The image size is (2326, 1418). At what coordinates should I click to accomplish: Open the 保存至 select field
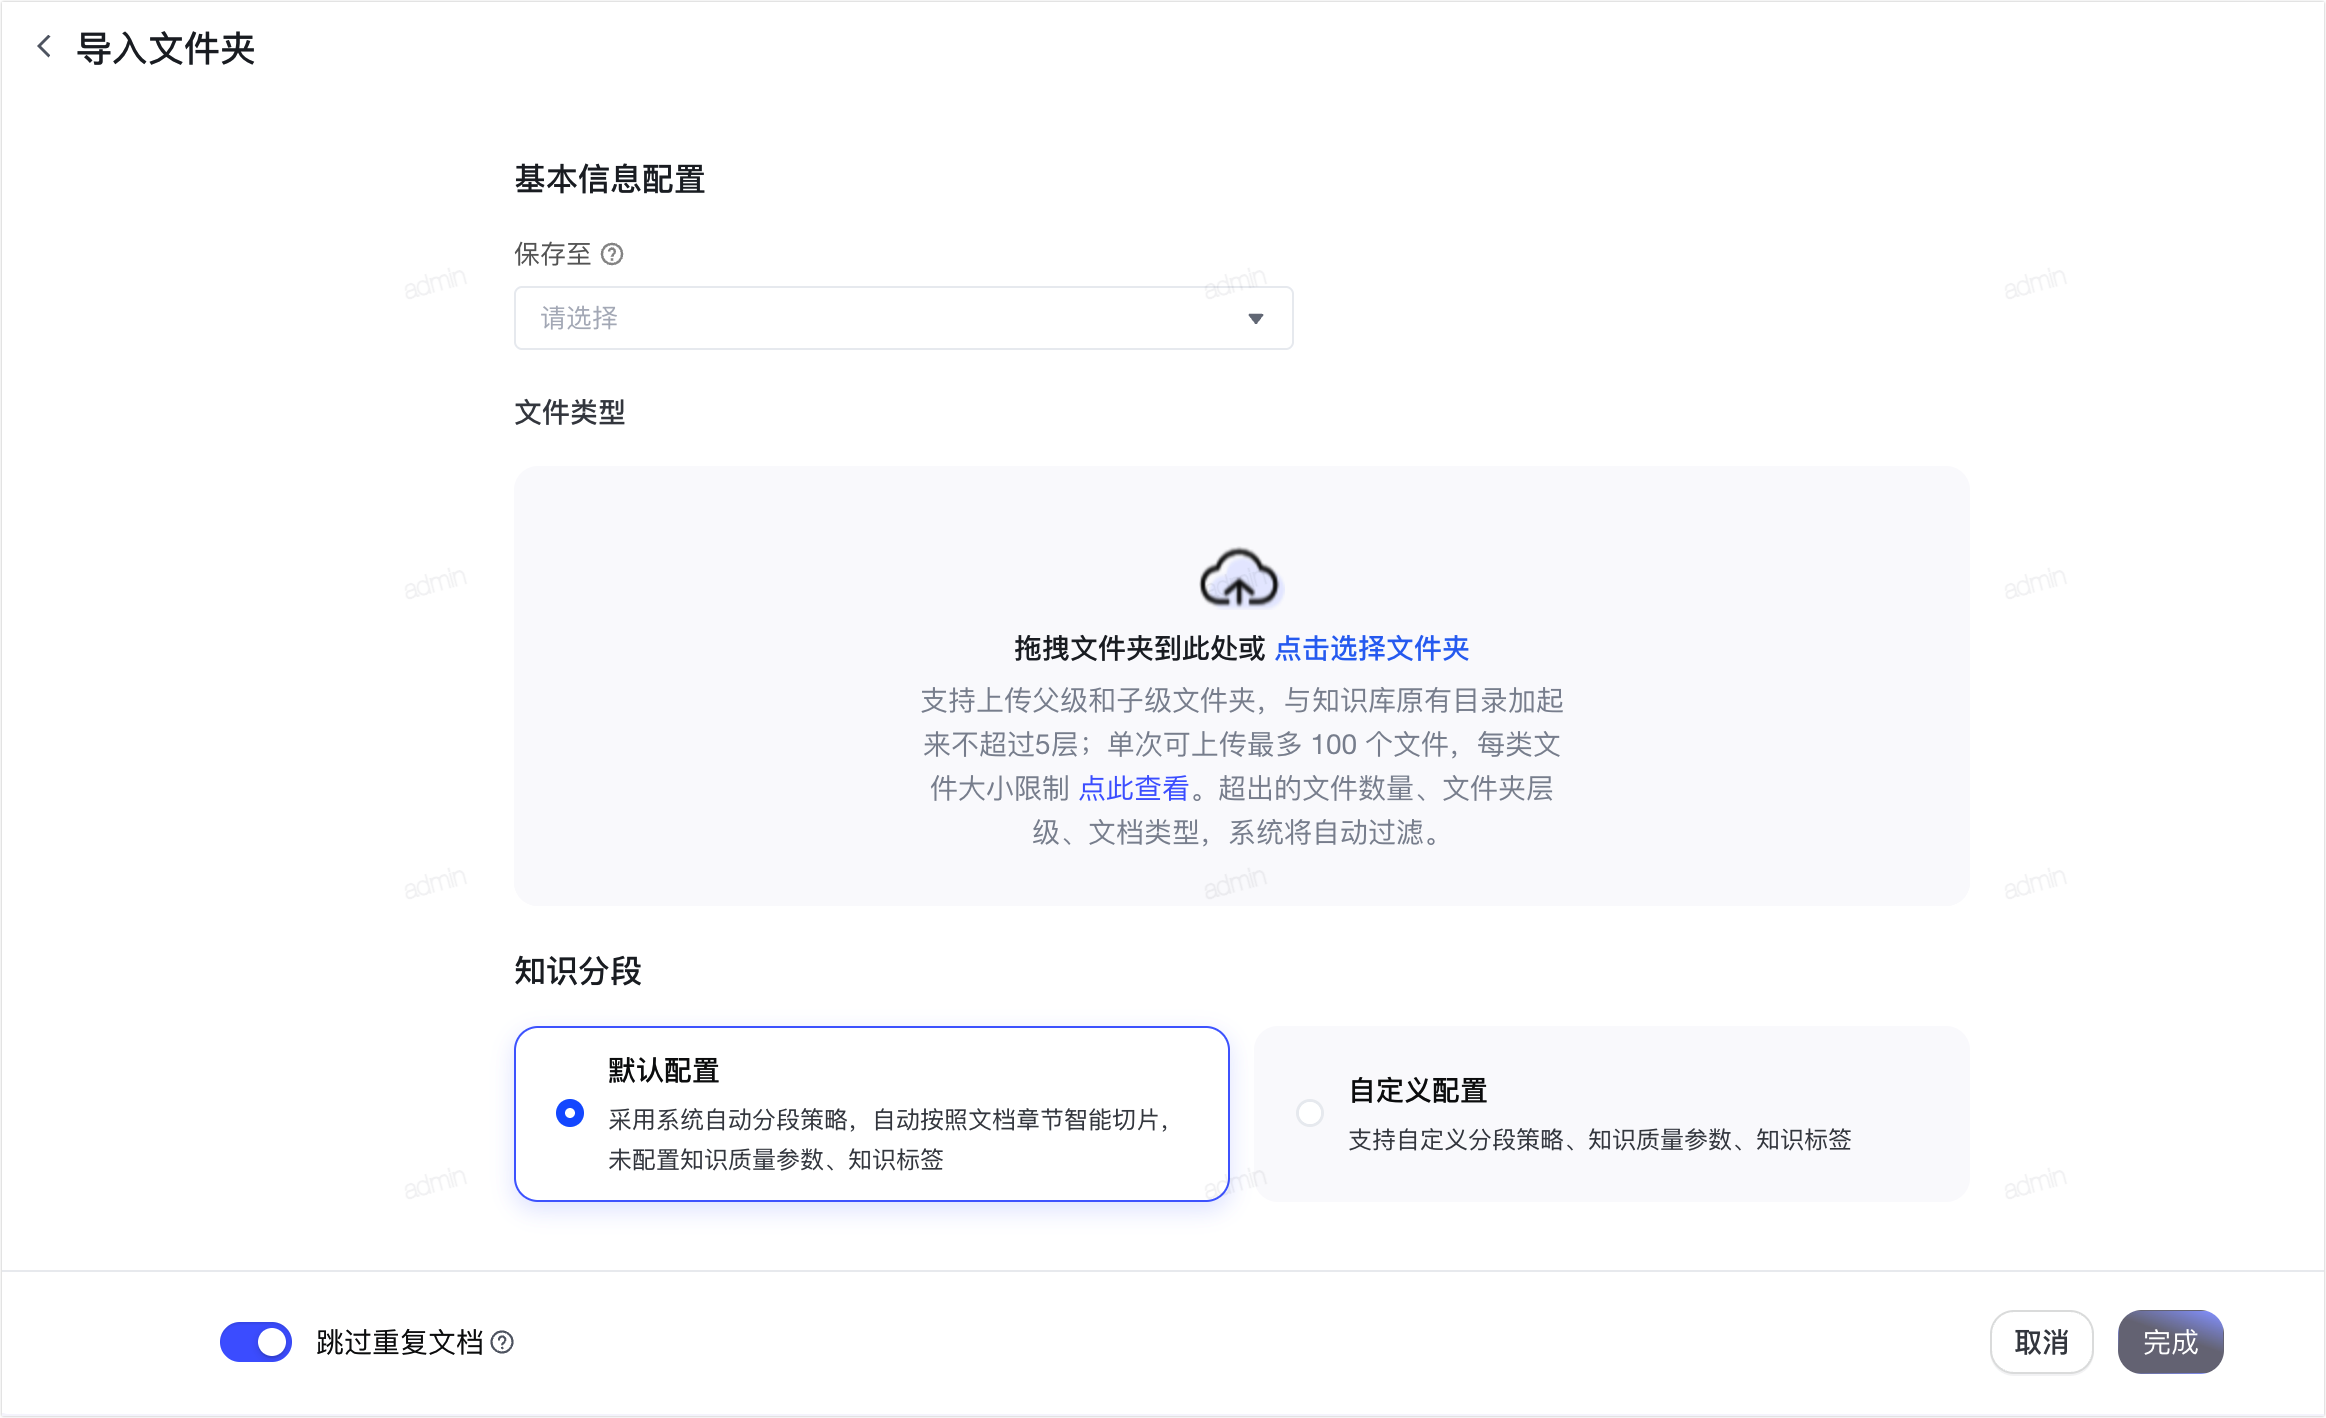coord(903,318)
